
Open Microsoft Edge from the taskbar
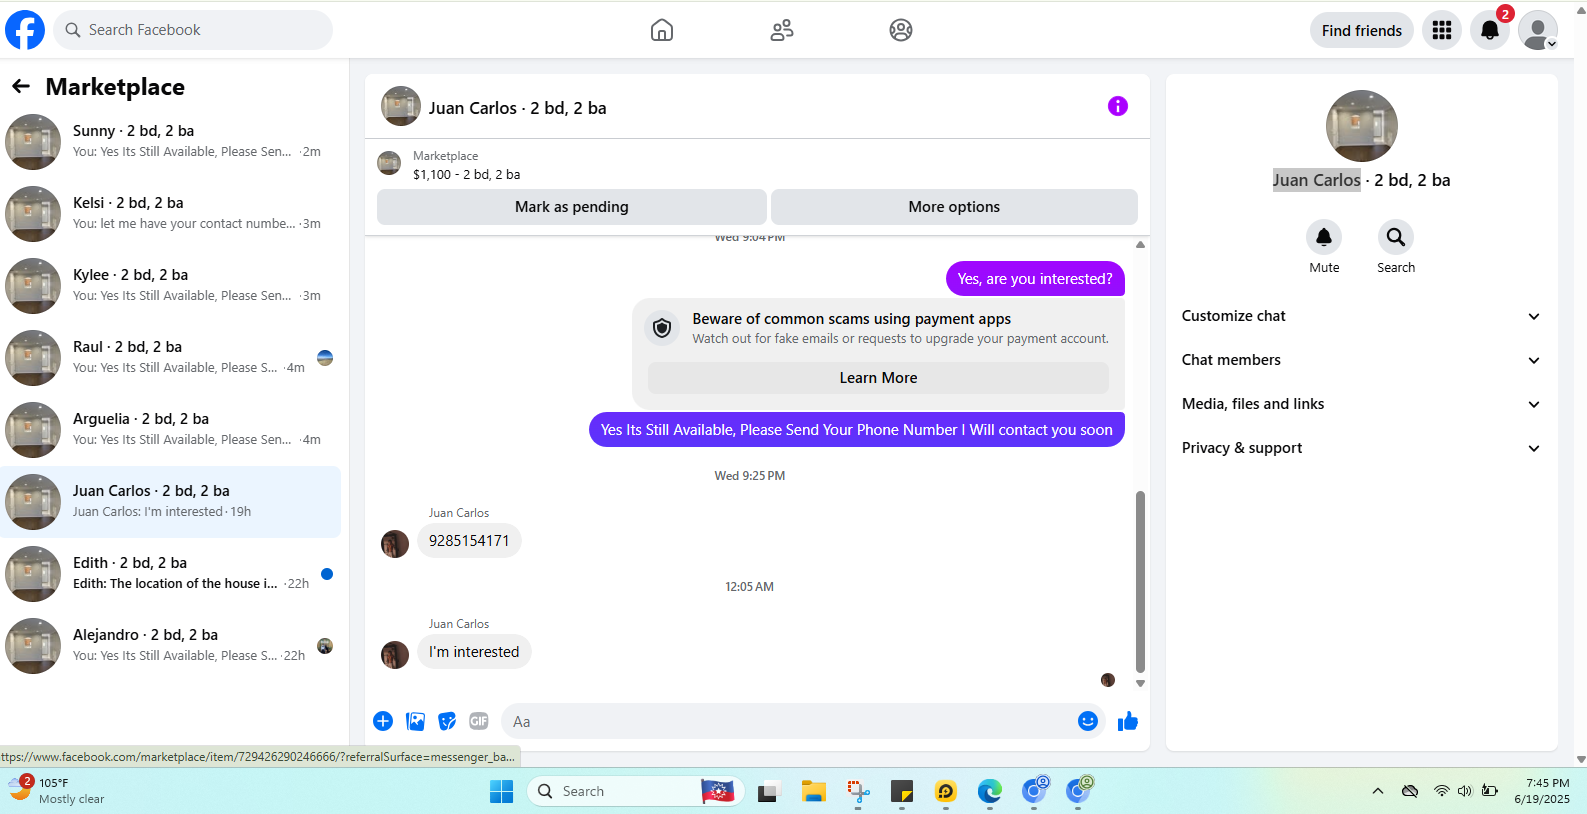pyautogui.click(x=990, y=791)
